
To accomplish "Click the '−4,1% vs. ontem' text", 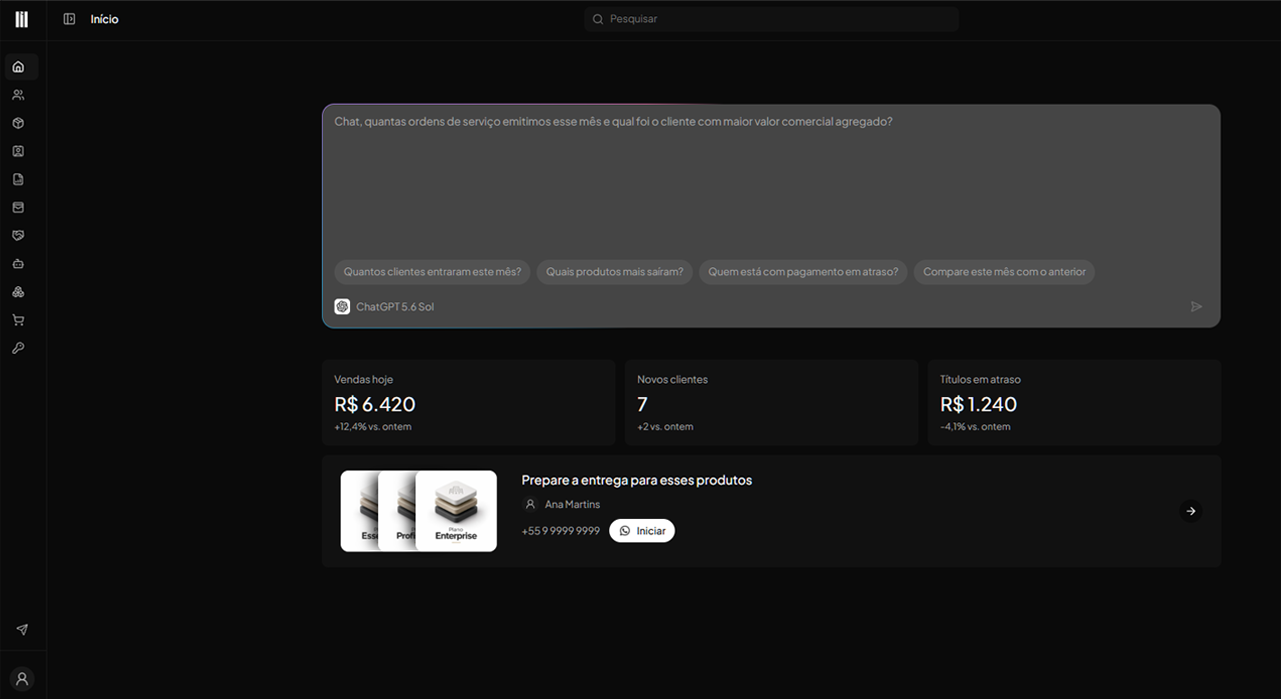I will point(975,427).
